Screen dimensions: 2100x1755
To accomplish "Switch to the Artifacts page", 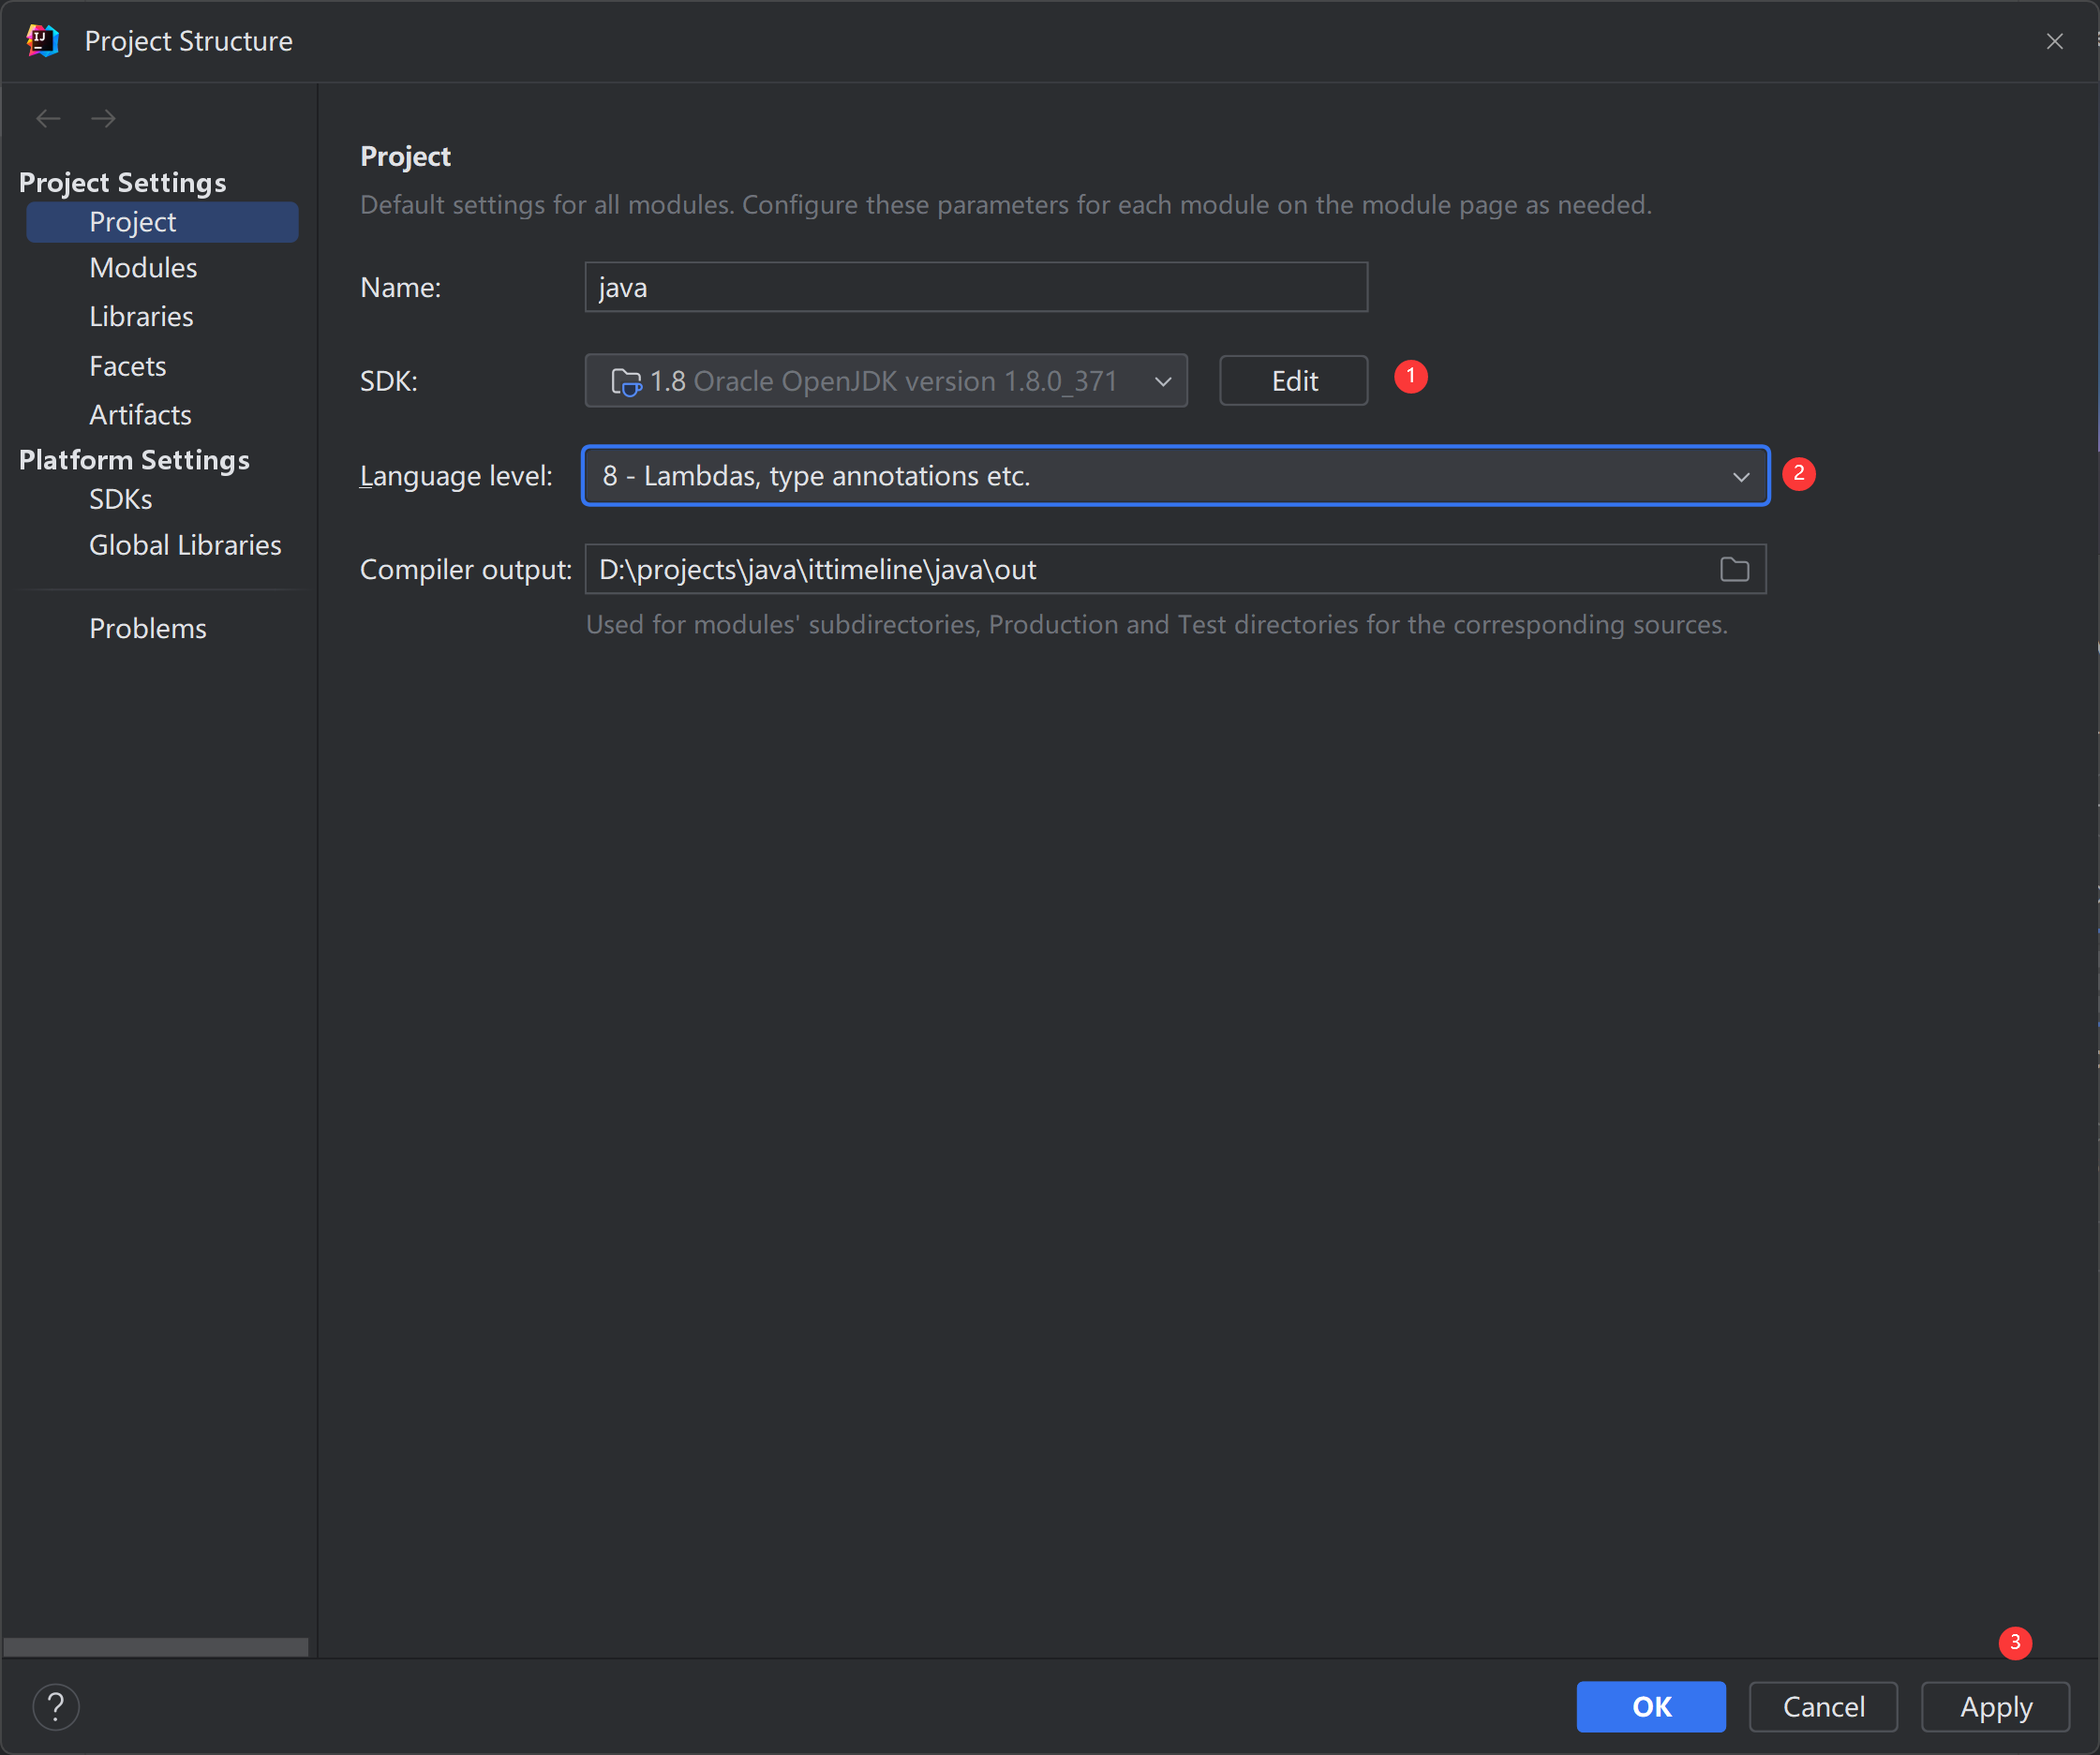I will [140, 415].
